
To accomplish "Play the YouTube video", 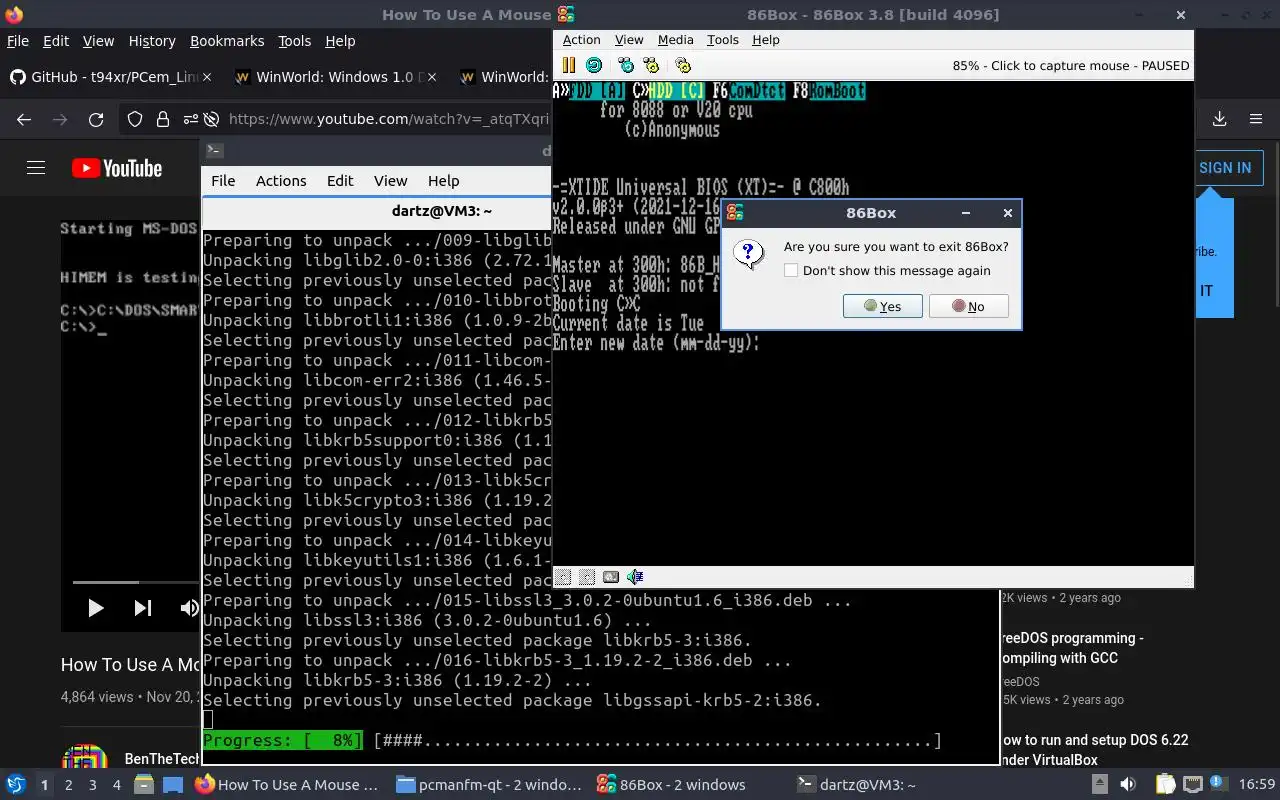I will coord(96,607).
